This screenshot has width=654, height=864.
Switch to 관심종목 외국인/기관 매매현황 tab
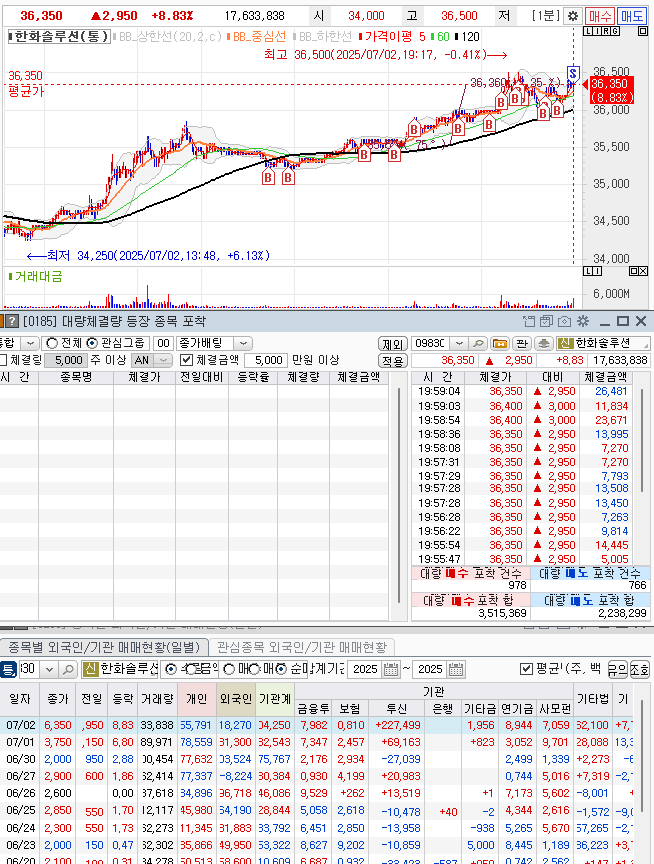(302, 646)
